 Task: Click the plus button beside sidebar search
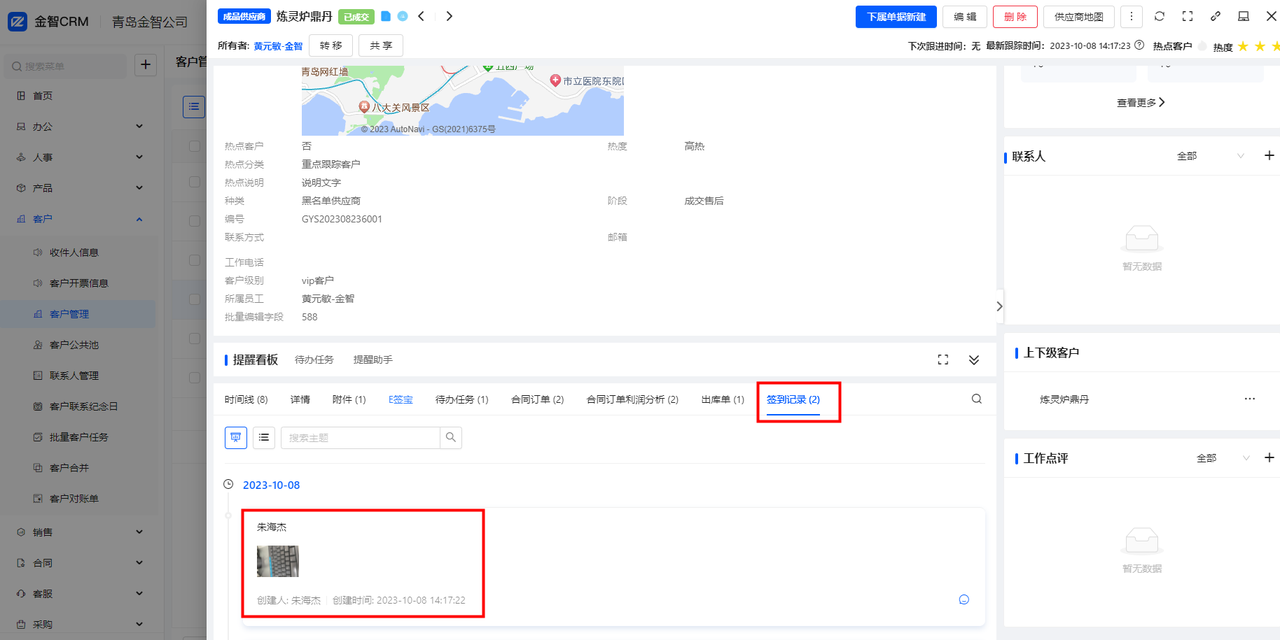coord(145,65)
